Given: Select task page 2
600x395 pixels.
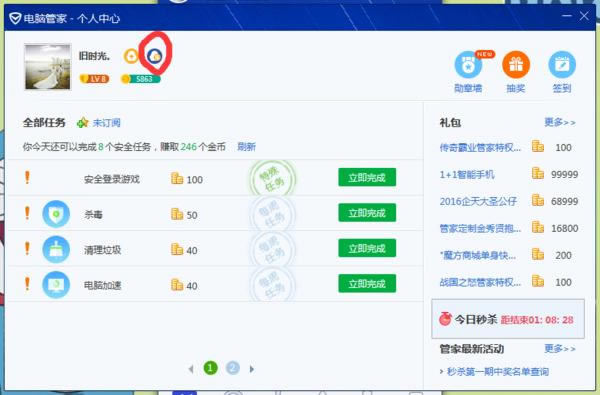Looking at the screenshot, I should click(233, 368).
